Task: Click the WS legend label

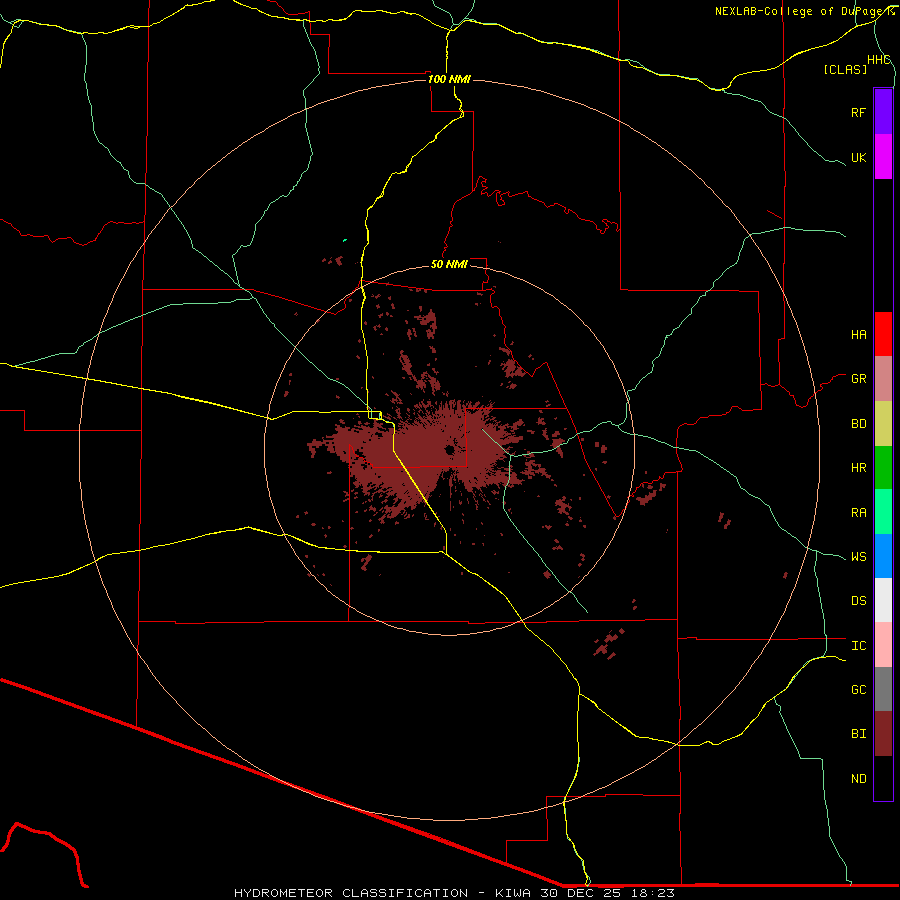Action: 858,557
